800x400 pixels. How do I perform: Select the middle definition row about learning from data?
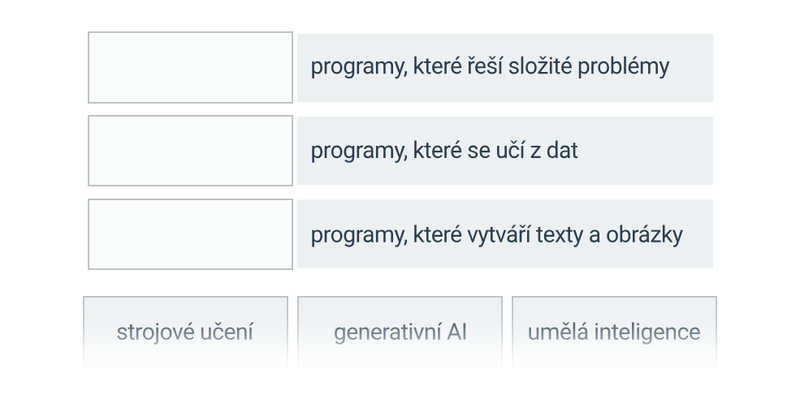pyautogui.click(x=504, y=151)
